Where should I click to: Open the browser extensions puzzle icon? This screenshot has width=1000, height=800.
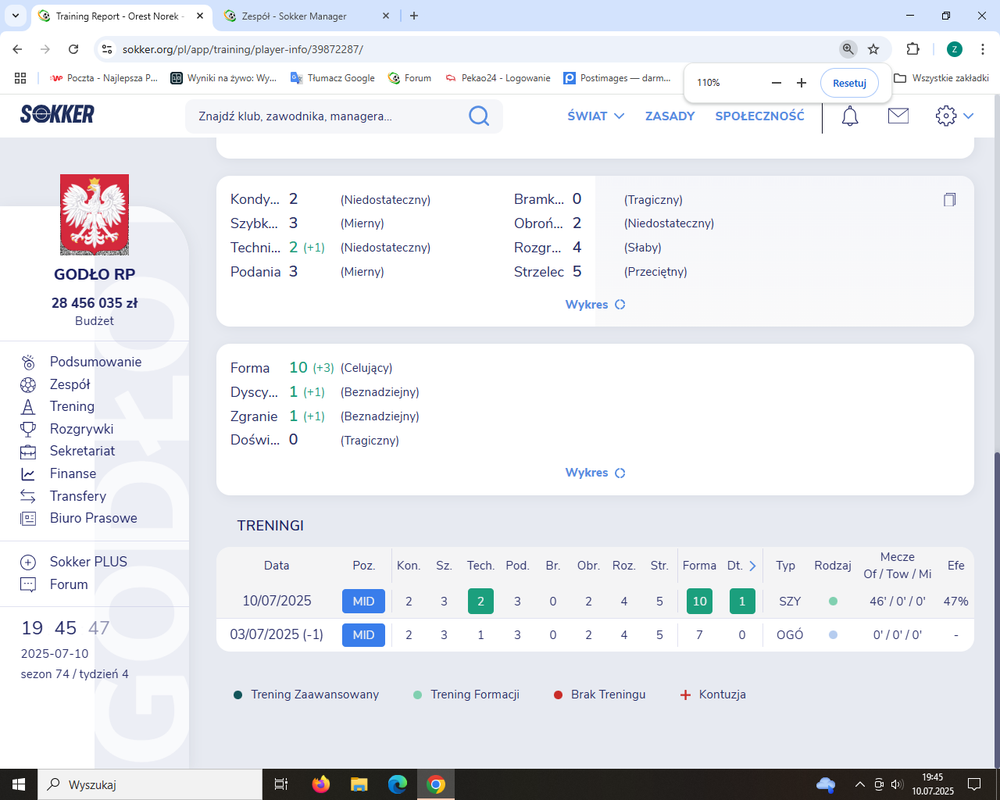click(x=913, y=49)
